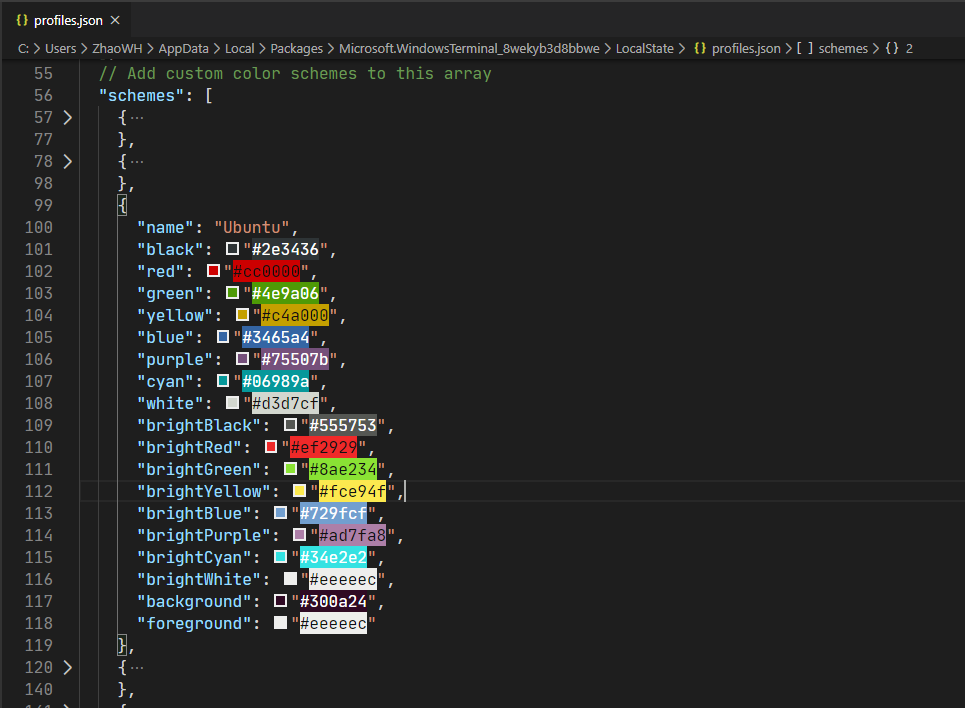Click the cyan color box for "cyan"

[x=225, y=381]
